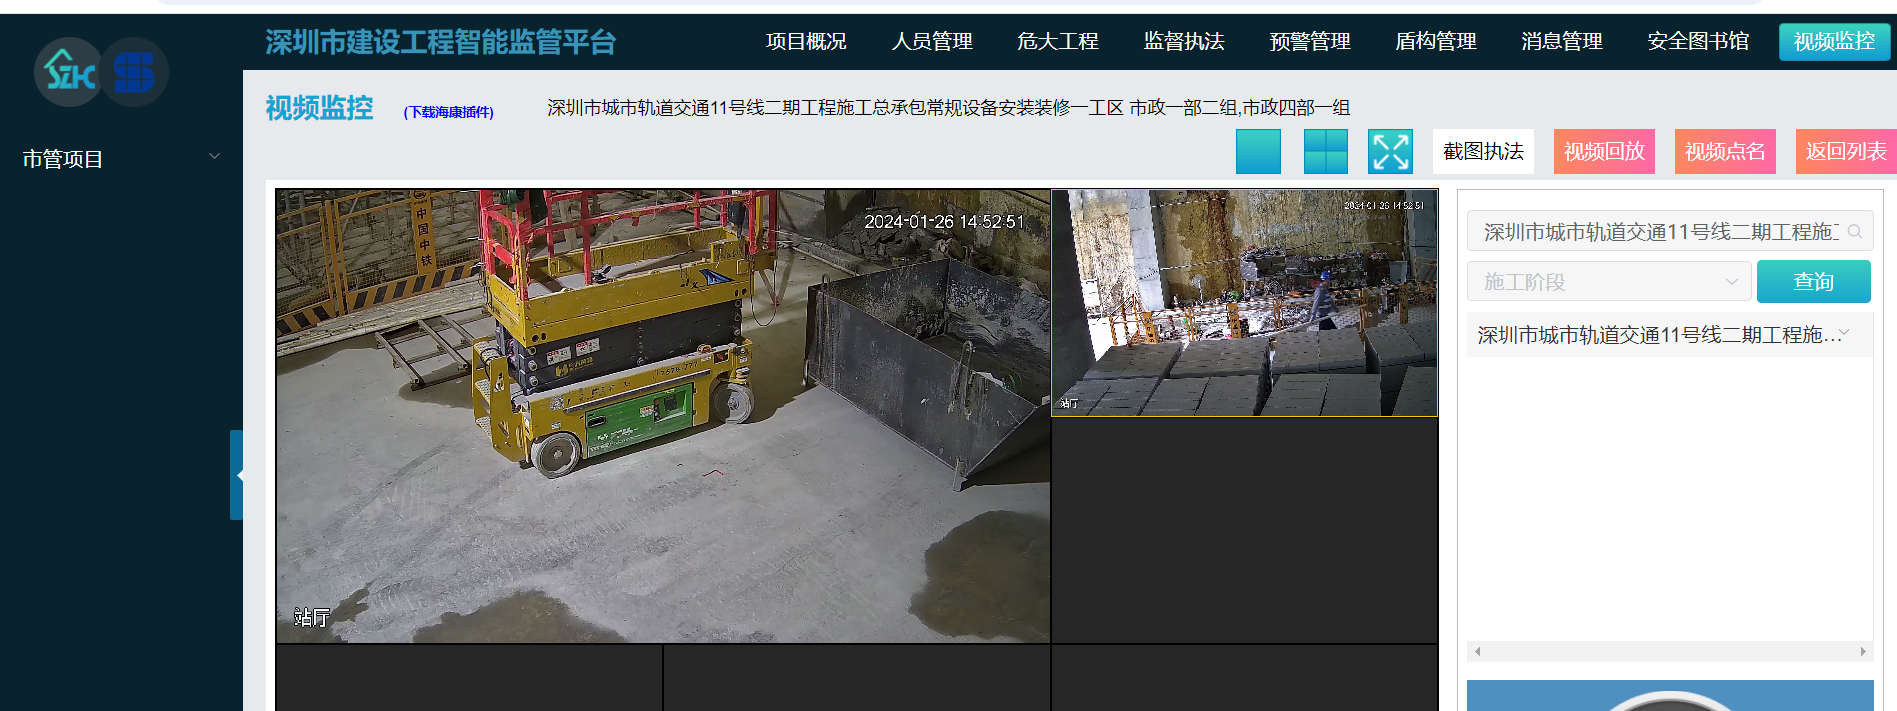Image resolution: width=1897 pixels, height=711 pixels.
Task: Click the 视频回放 button
Action: pos(1604,152)
